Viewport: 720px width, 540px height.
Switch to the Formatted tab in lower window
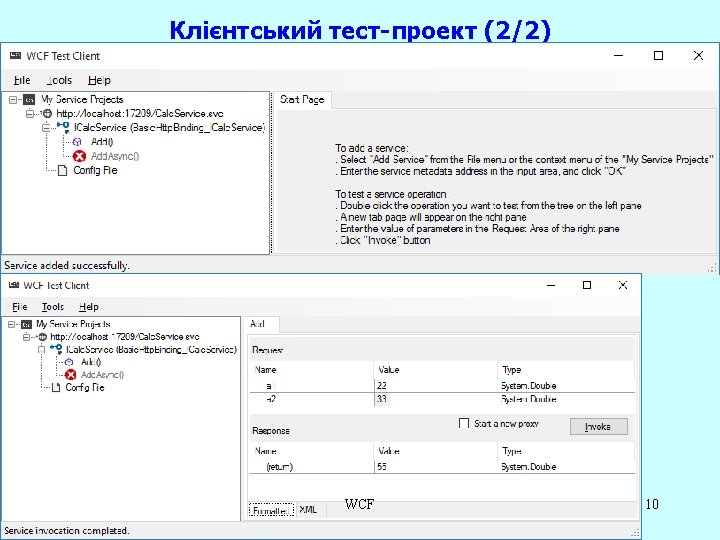coord(271,511)
